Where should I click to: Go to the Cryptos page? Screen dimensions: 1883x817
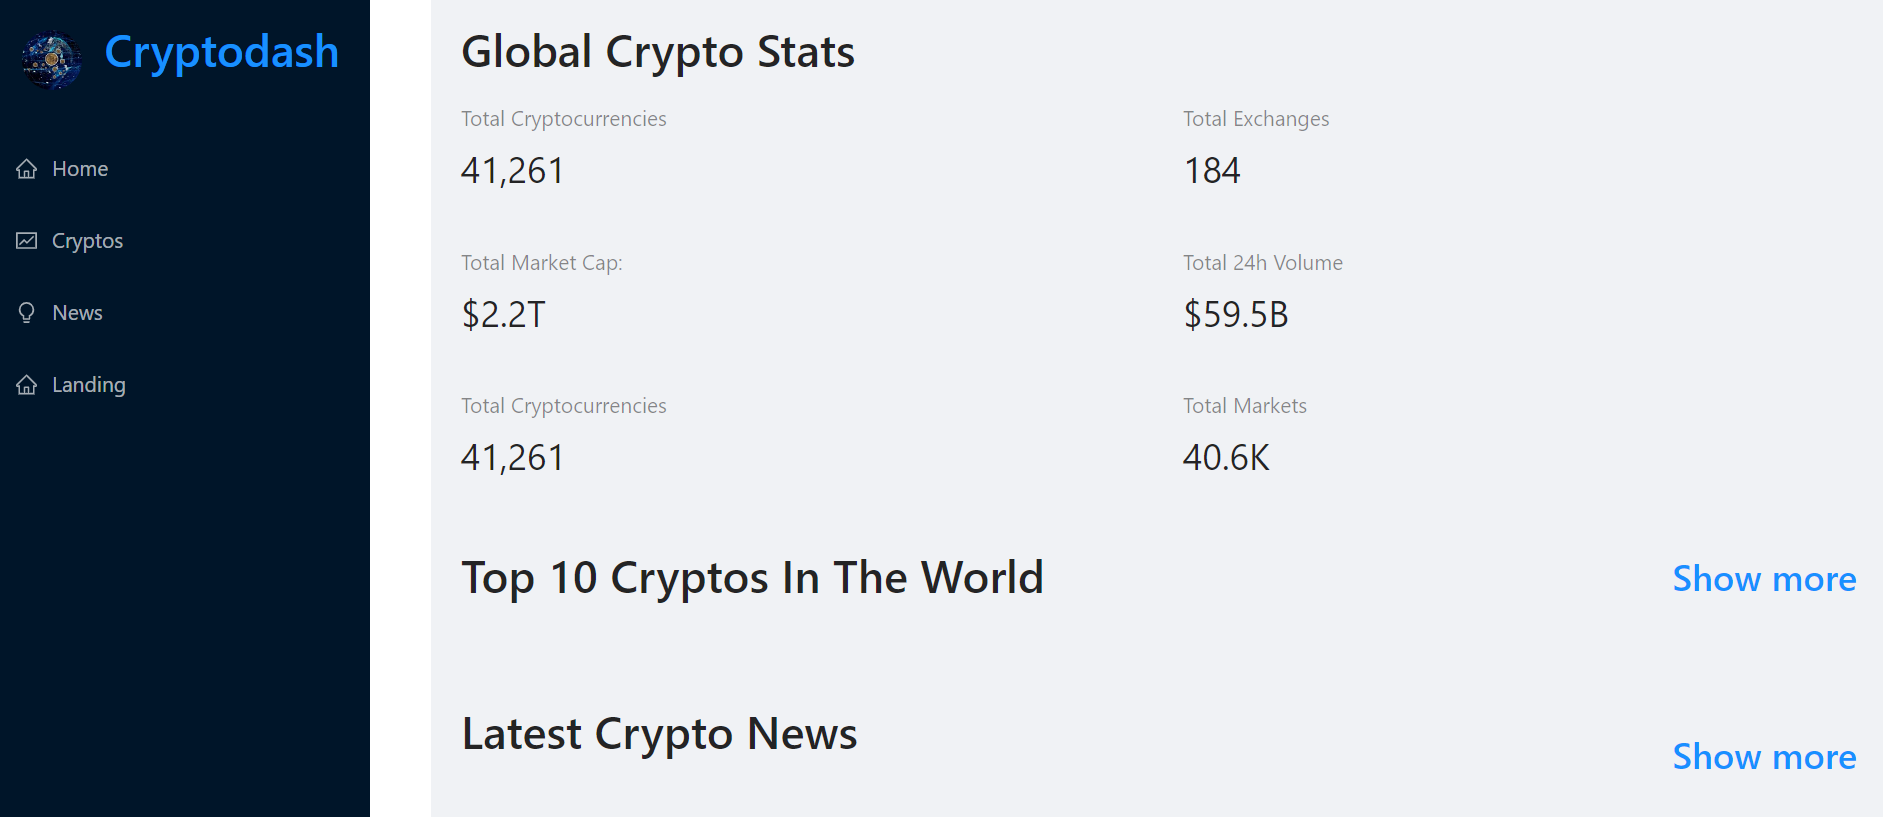coord(185,241)
